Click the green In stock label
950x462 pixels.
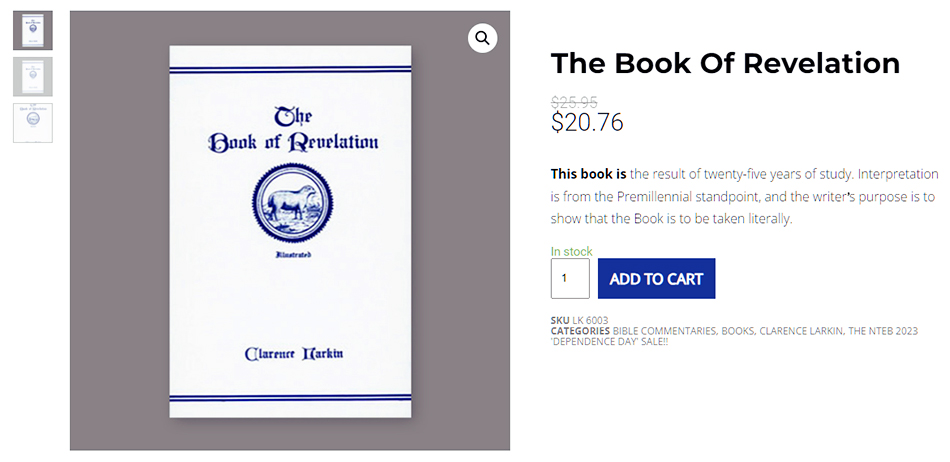point(571,252)
